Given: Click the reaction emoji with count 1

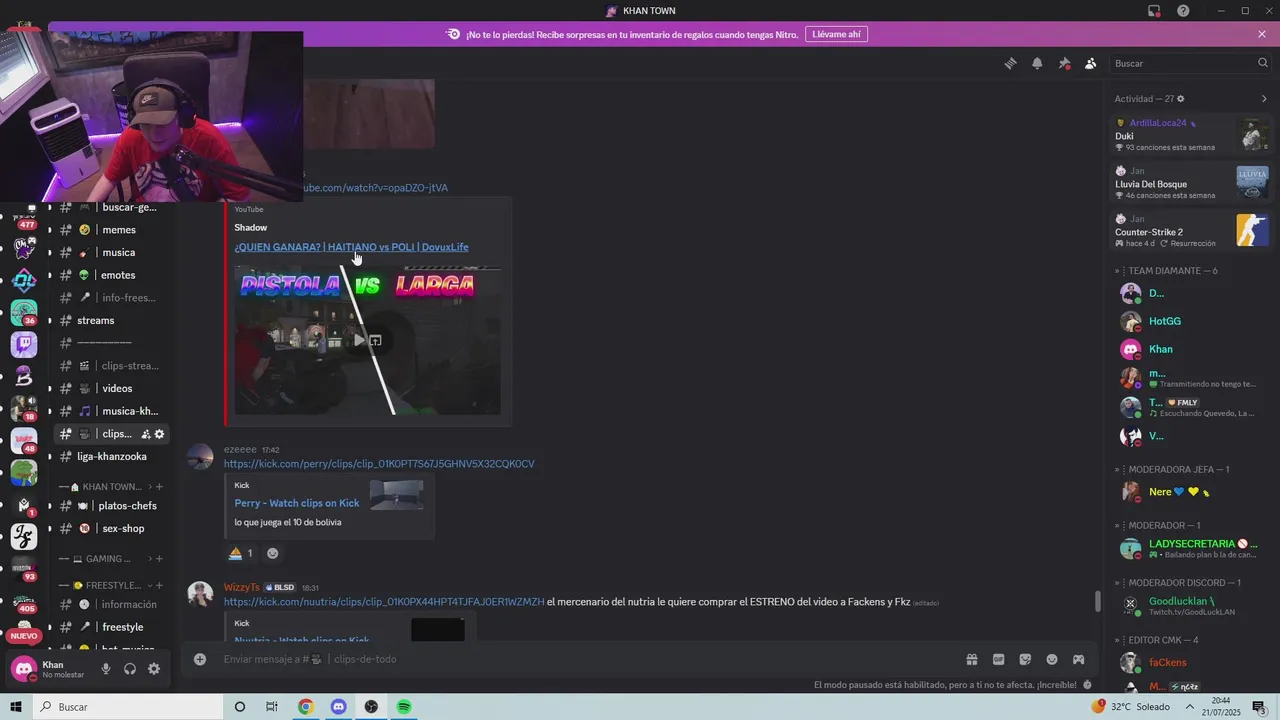Looking at the screenshot, I should coord(240,553).
